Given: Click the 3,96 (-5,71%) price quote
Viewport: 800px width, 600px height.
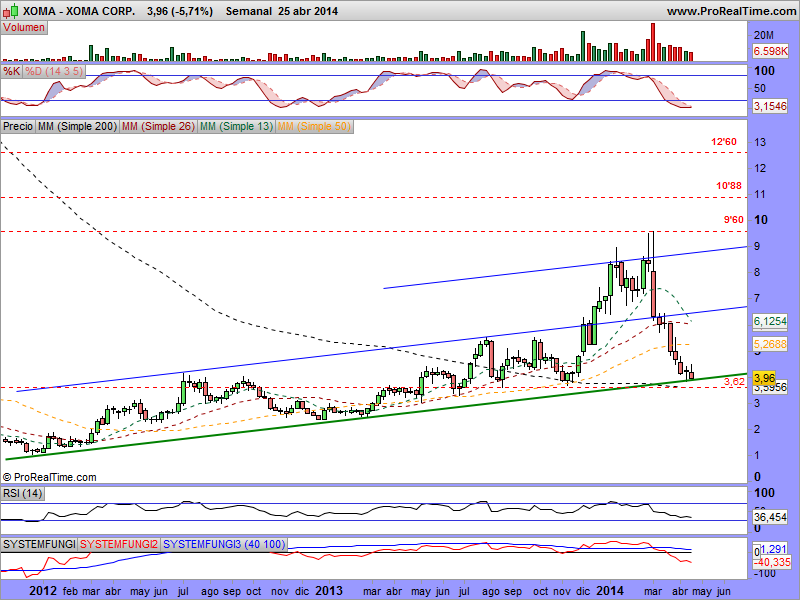Looking at the screenshot, I should coord(180,11).
